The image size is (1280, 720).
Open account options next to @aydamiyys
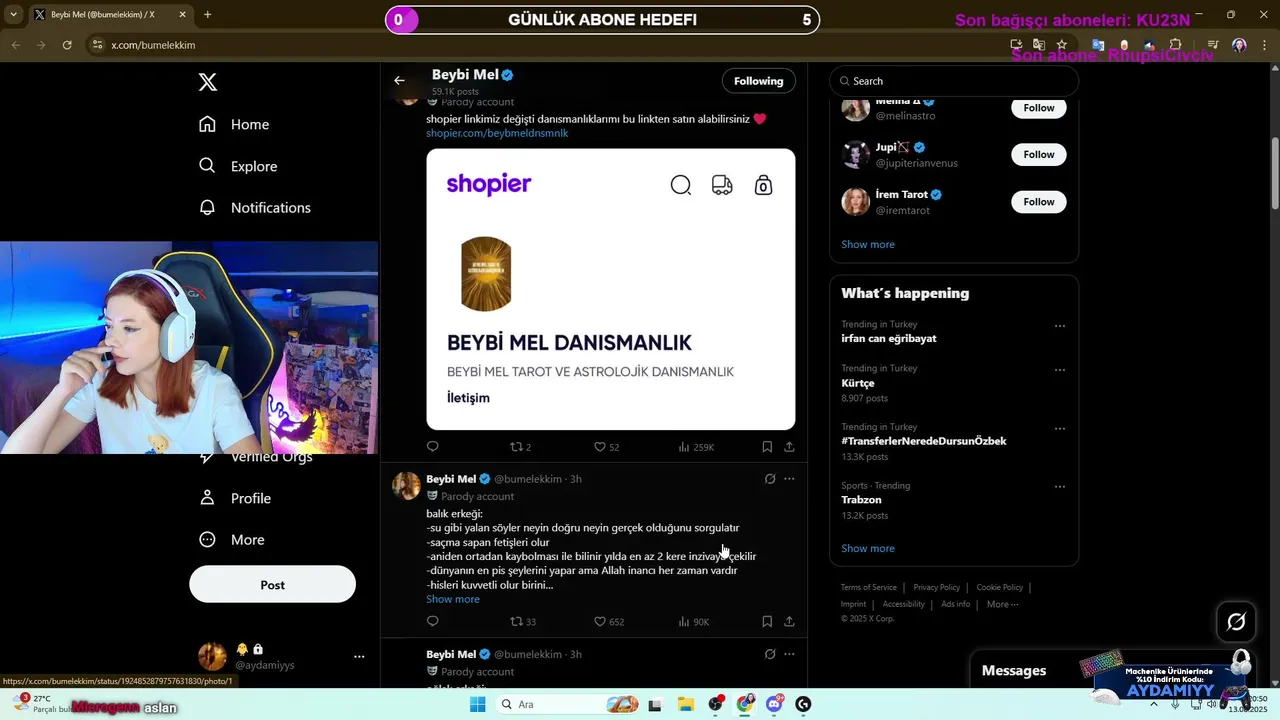coord(359,657)
